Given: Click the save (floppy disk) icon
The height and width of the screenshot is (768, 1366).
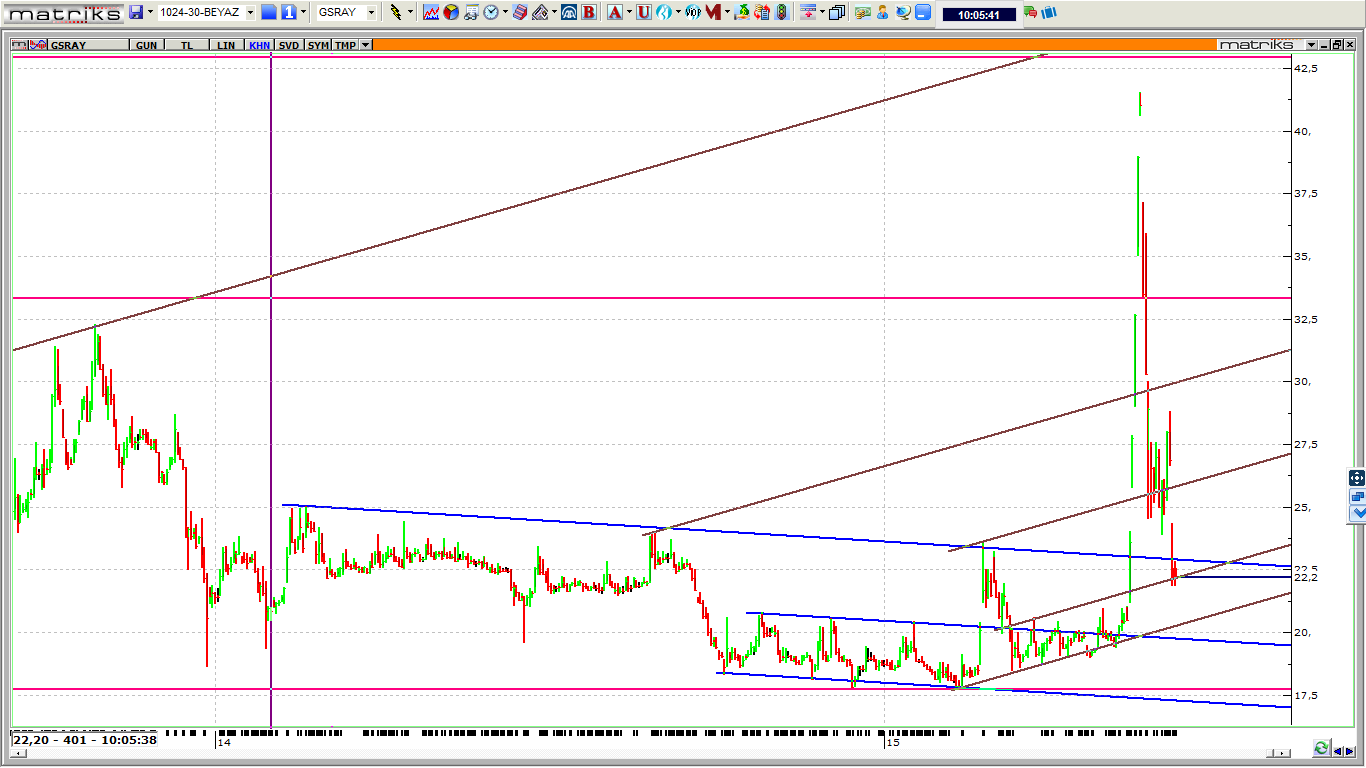Looking at the screenshot, I should pyautogui.click(x=136, y=12).
